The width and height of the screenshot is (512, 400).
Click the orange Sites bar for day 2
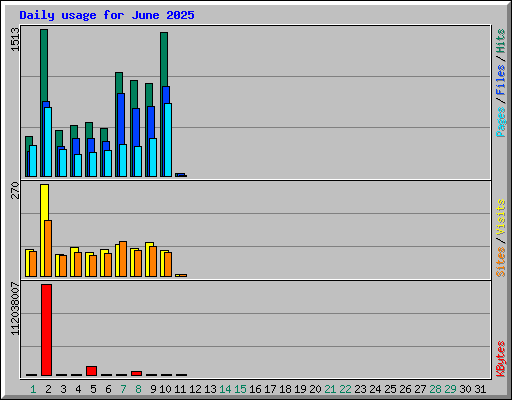pos(48,248)
